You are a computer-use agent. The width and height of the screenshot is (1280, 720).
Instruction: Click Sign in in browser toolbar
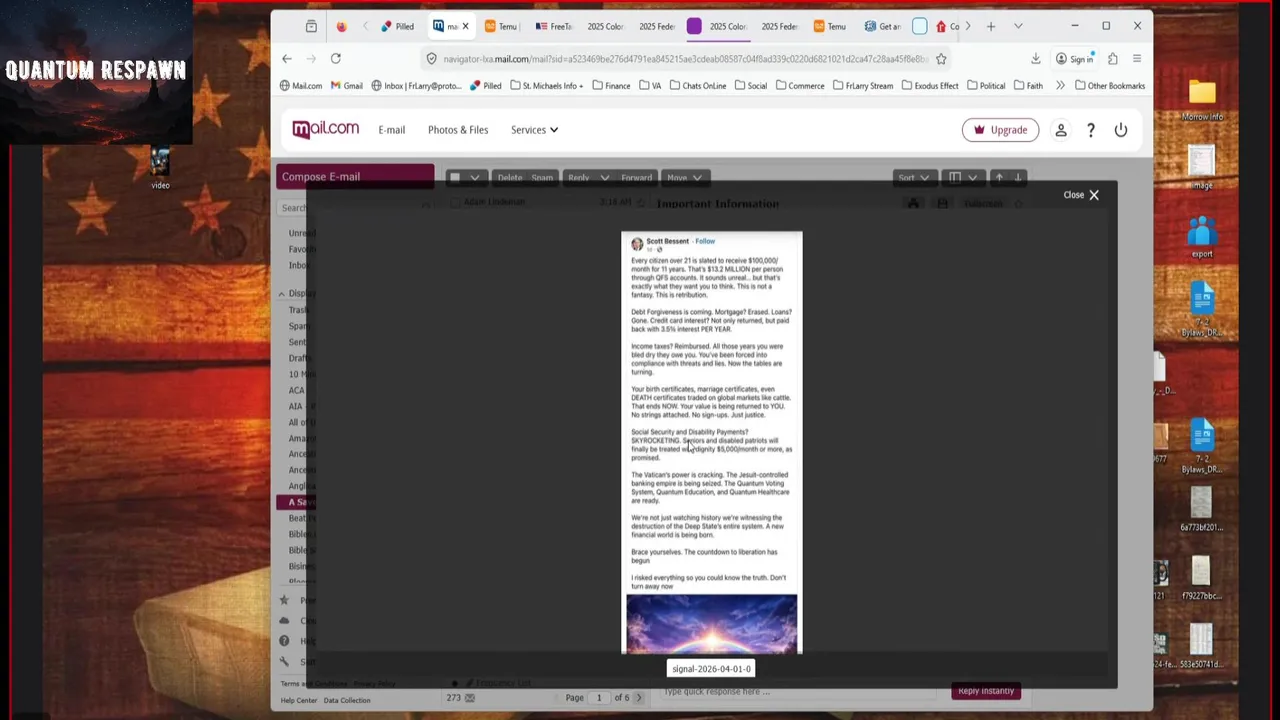(1075, 59)
